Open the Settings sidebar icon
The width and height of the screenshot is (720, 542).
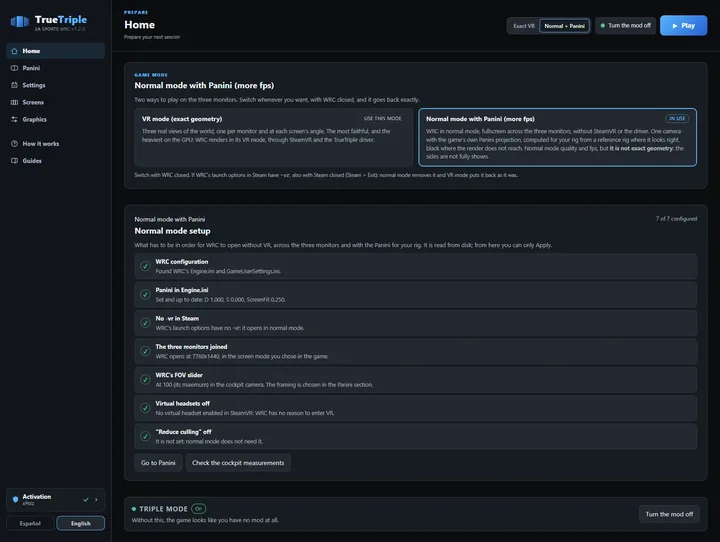tap(14, 85)
